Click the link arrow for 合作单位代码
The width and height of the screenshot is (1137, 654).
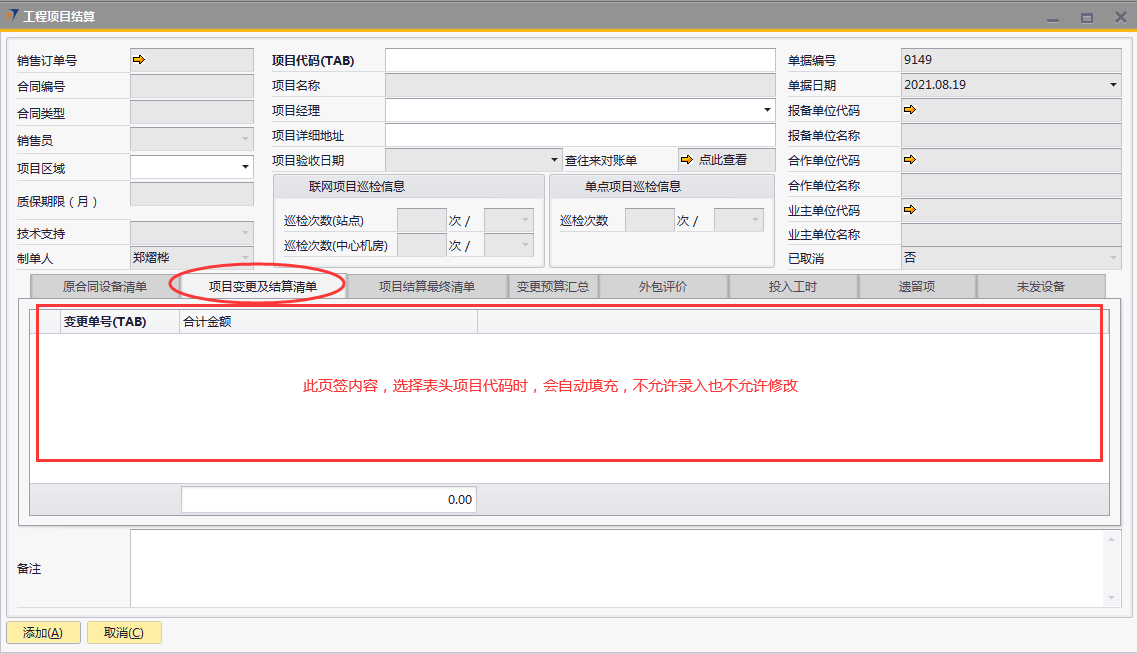click(x=909, y=160)
